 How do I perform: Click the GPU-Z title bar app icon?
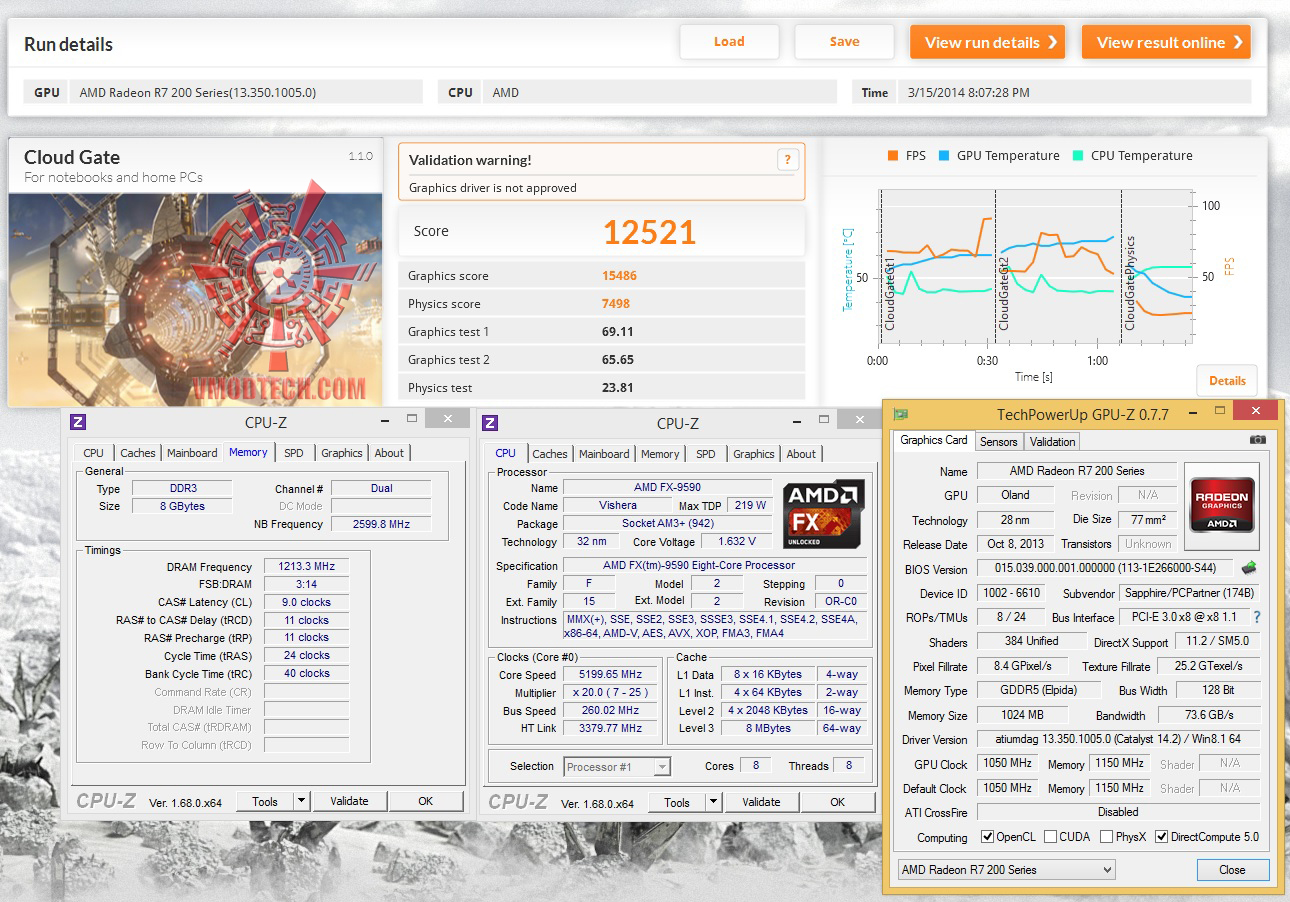pyautogui.click(x=901, y=414)
